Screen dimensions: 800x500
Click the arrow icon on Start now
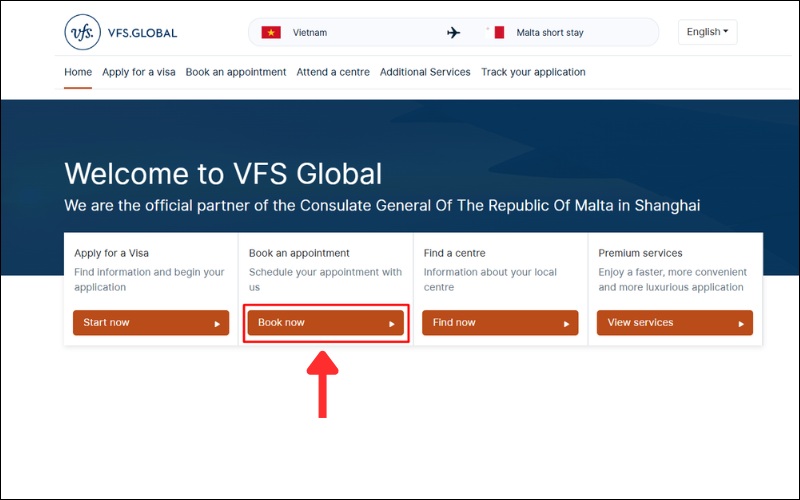[x=217, y=323]
